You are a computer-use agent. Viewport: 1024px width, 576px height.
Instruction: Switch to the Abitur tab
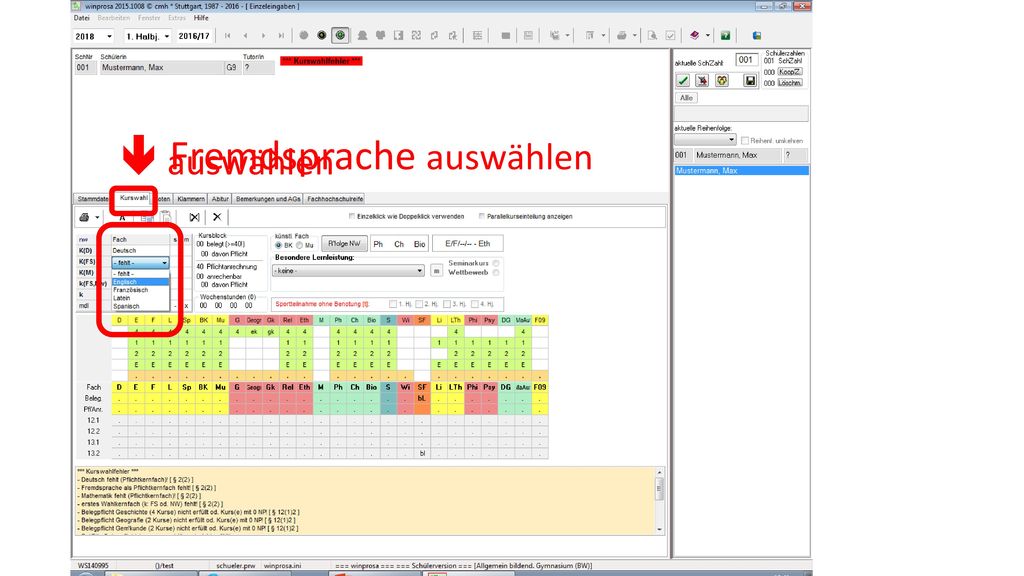(x=220, y=199)
